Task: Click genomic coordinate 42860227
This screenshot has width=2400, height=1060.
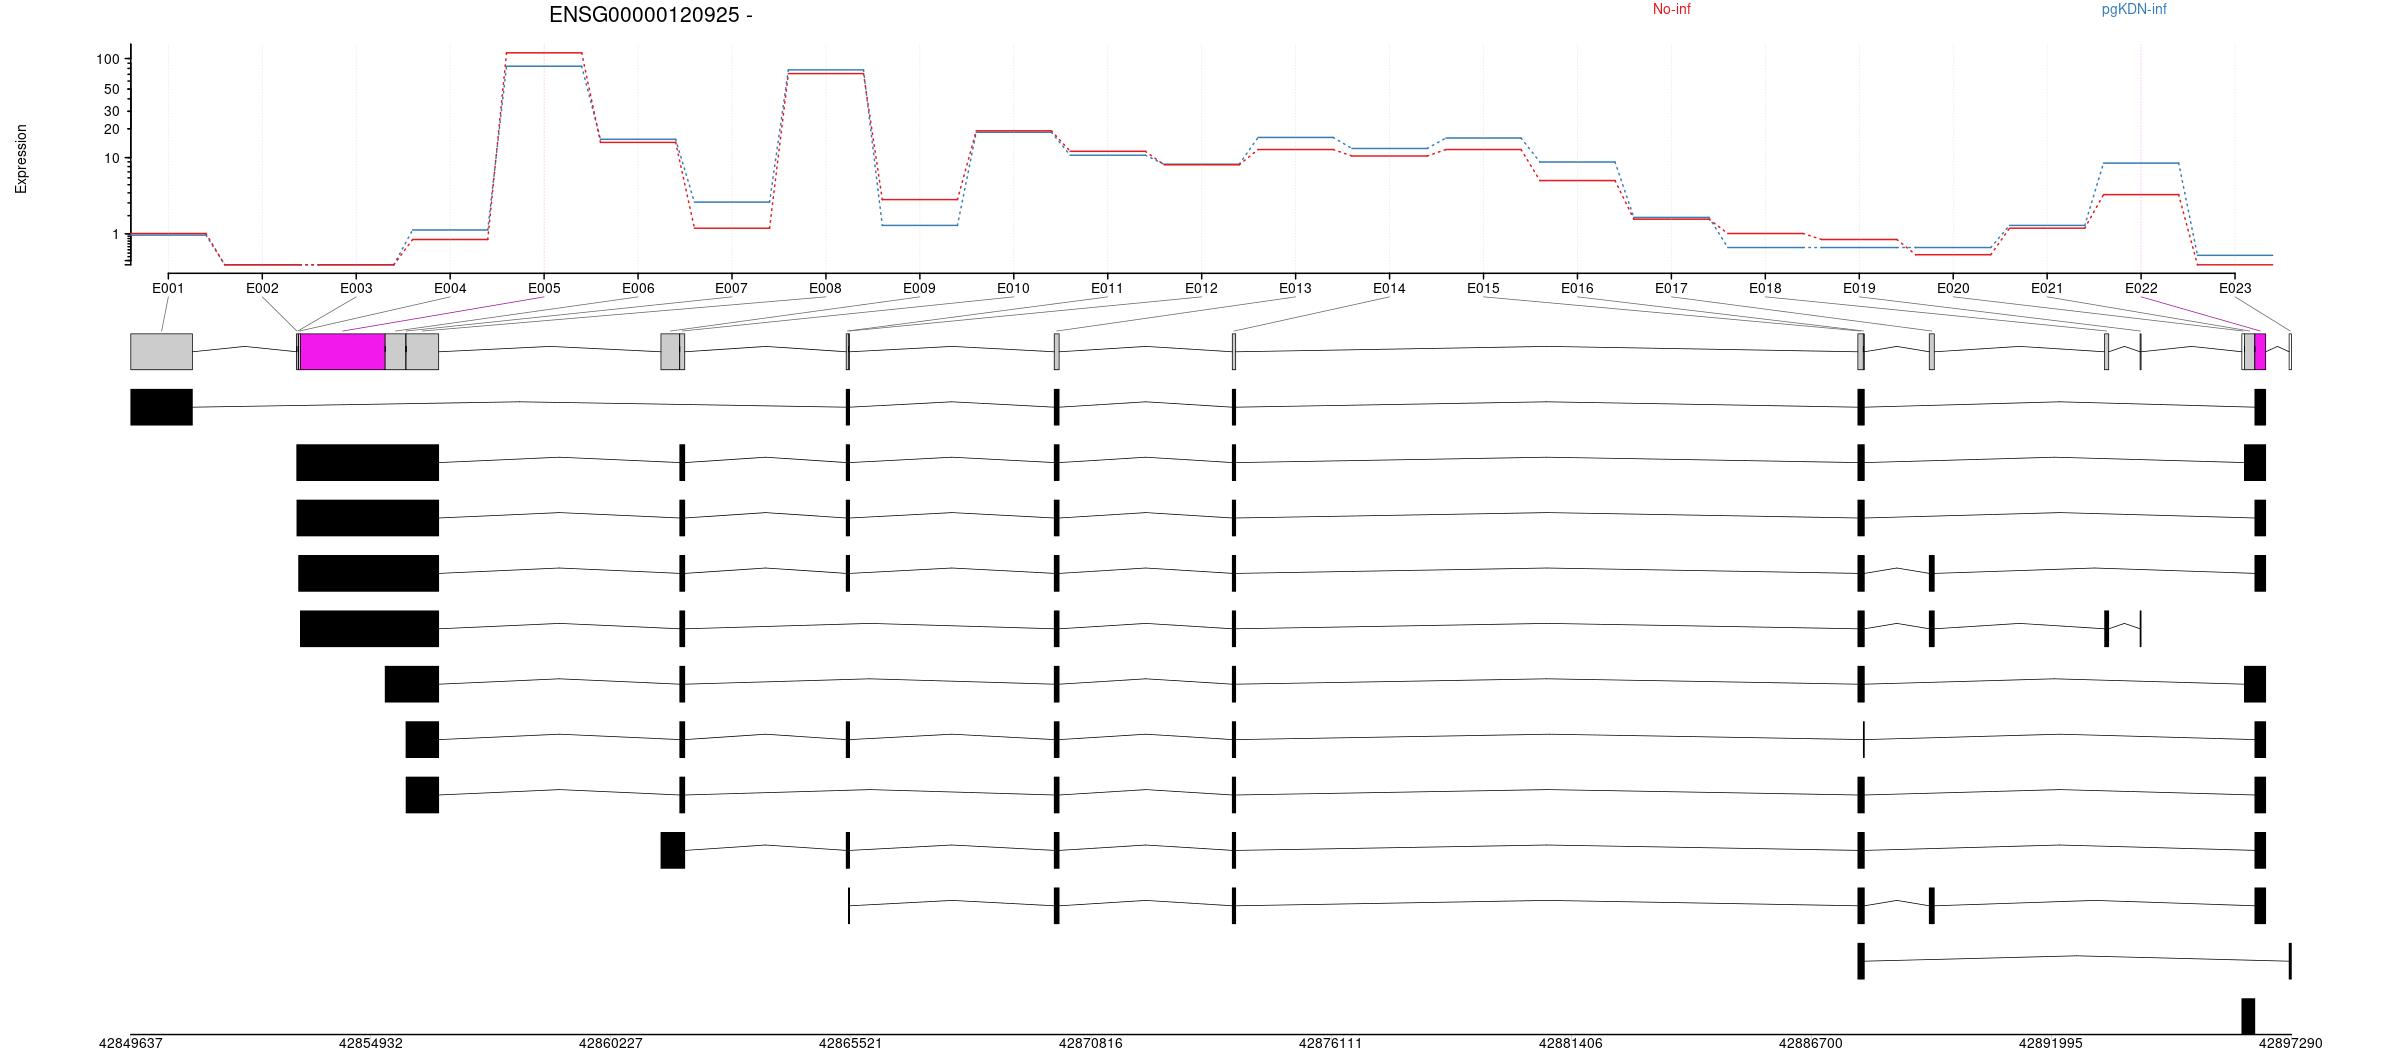Action: tap(611, 1043)
